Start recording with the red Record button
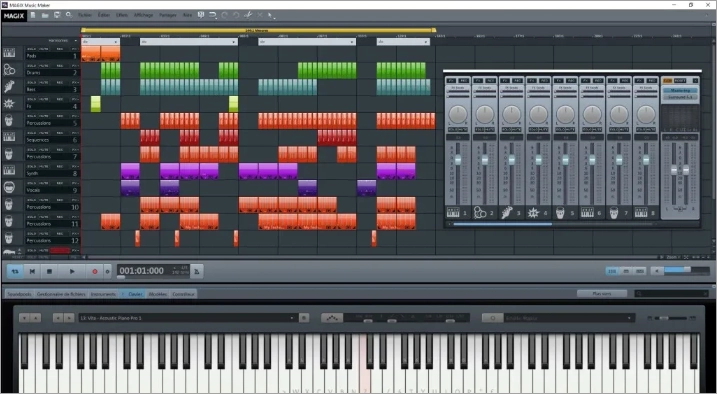Screen dimensions: 717x394 click(95, 271)
